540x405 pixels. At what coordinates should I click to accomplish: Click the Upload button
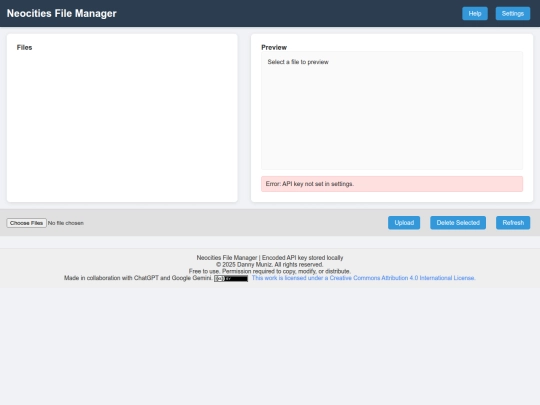click(x=404, y=222)
